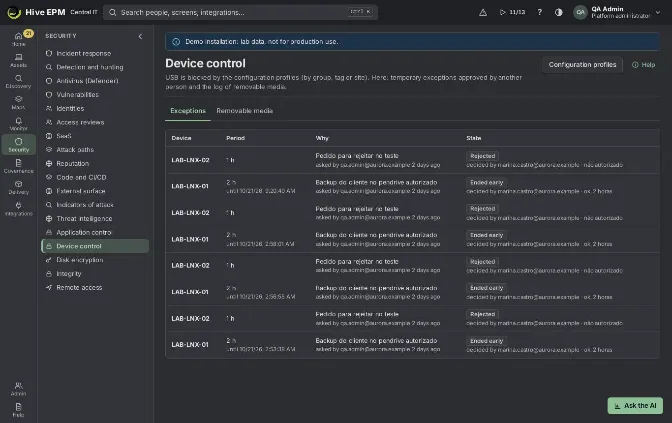Image resolution: width=672 pixels, height=423 pixels.
Task: Open the Monitor bell icon
Action: pyautogui.click(x=18, y=124)
